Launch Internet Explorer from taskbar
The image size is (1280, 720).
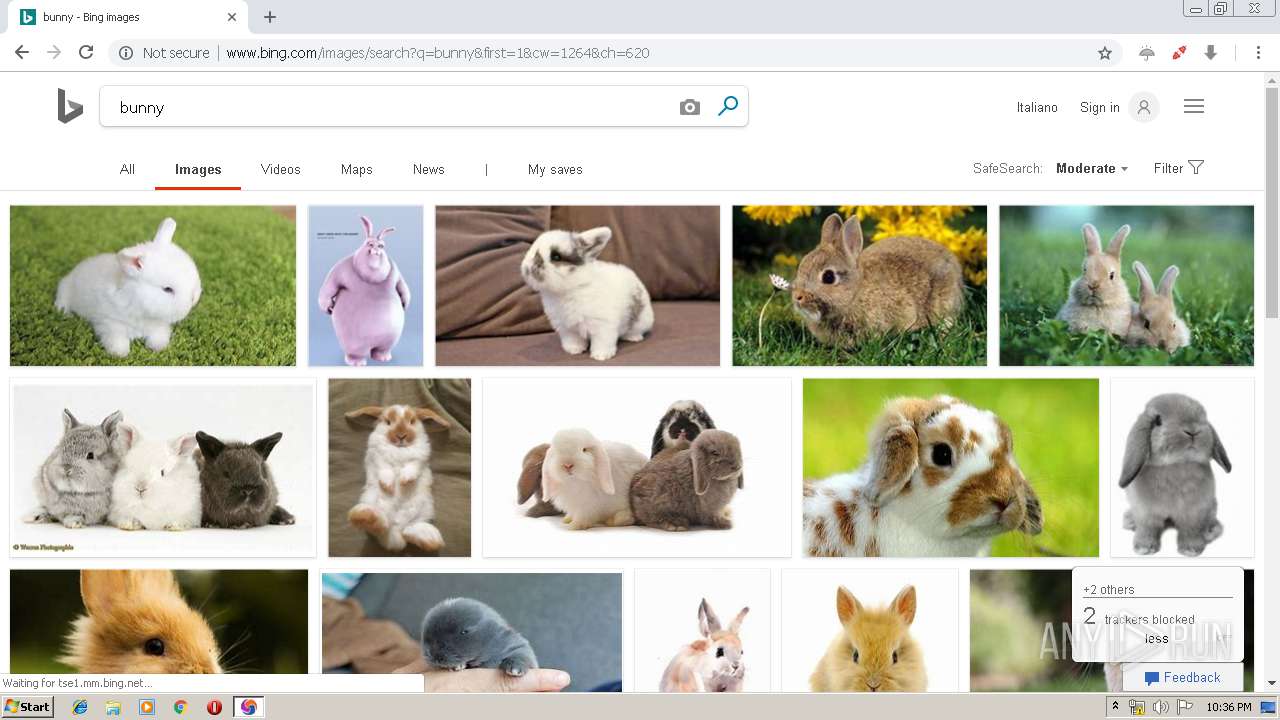[x=80, y=707]
